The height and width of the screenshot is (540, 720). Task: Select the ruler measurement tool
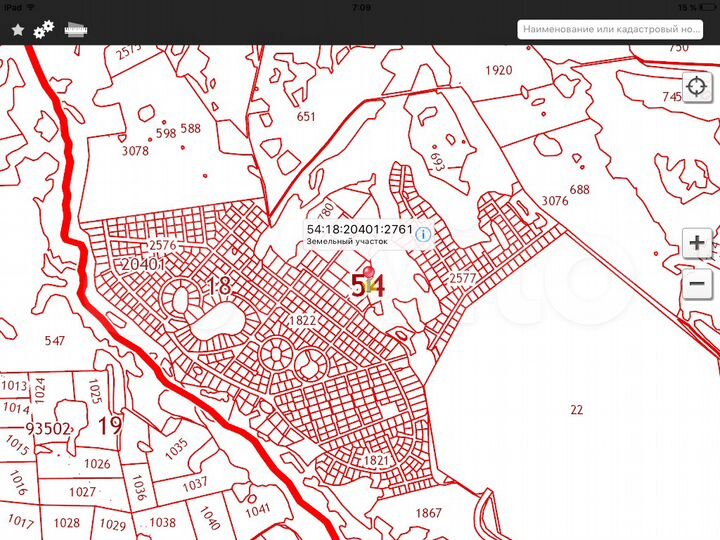(x=75, y=29)
